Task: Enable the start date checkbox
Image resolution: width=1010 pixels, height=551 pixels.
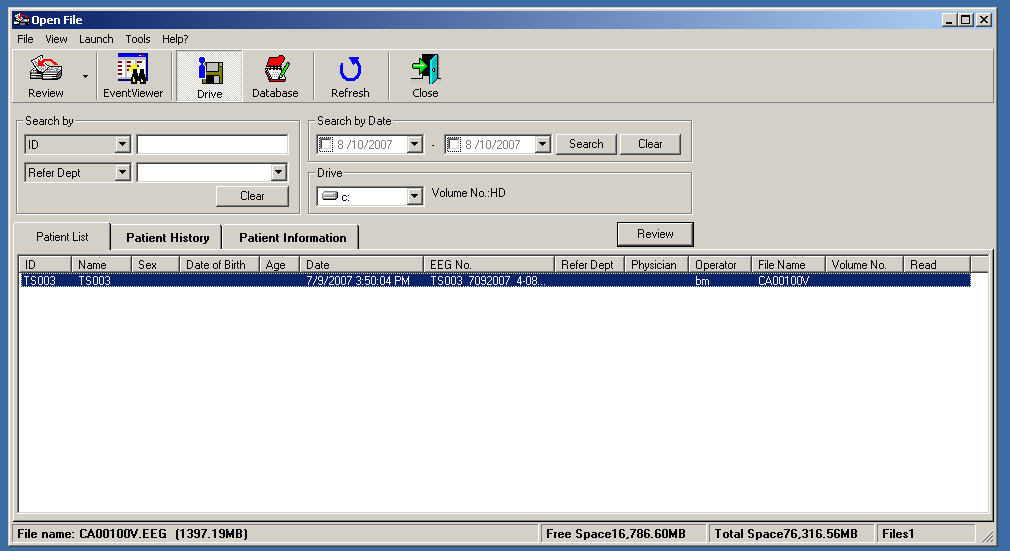Action: 325,145
